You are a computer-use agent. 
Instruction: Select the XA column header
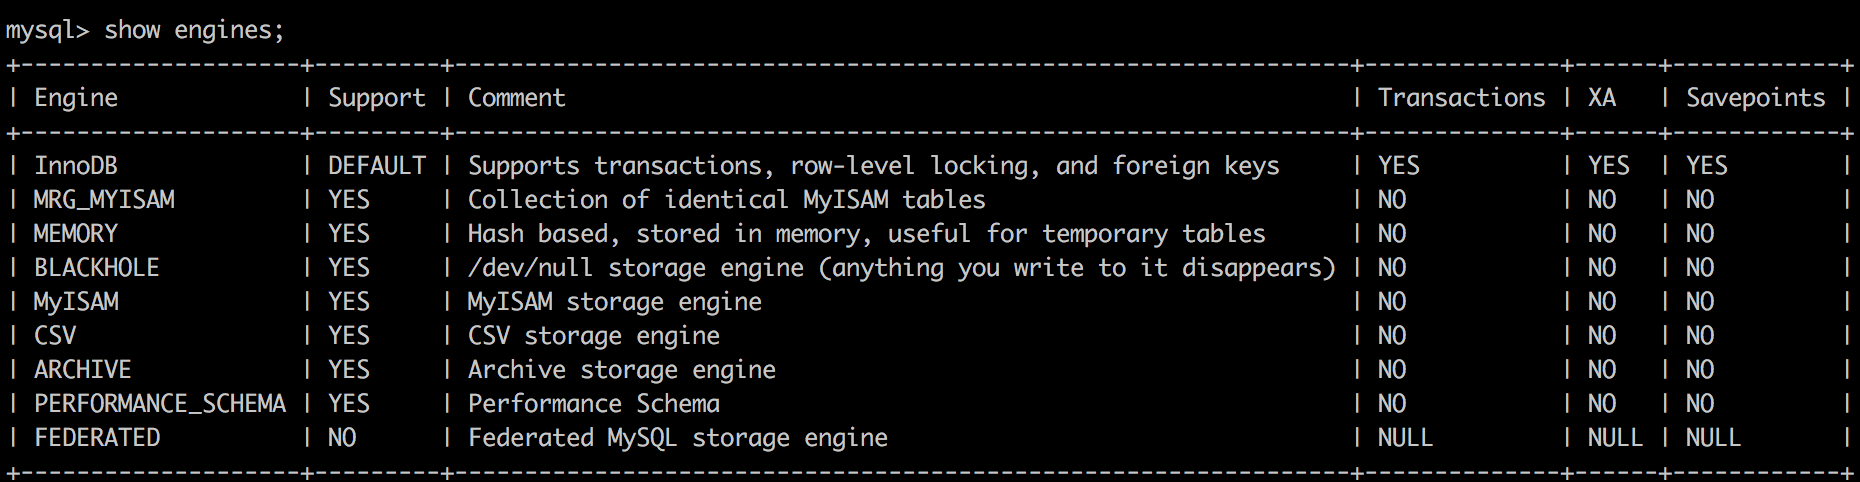point(1602,98)
